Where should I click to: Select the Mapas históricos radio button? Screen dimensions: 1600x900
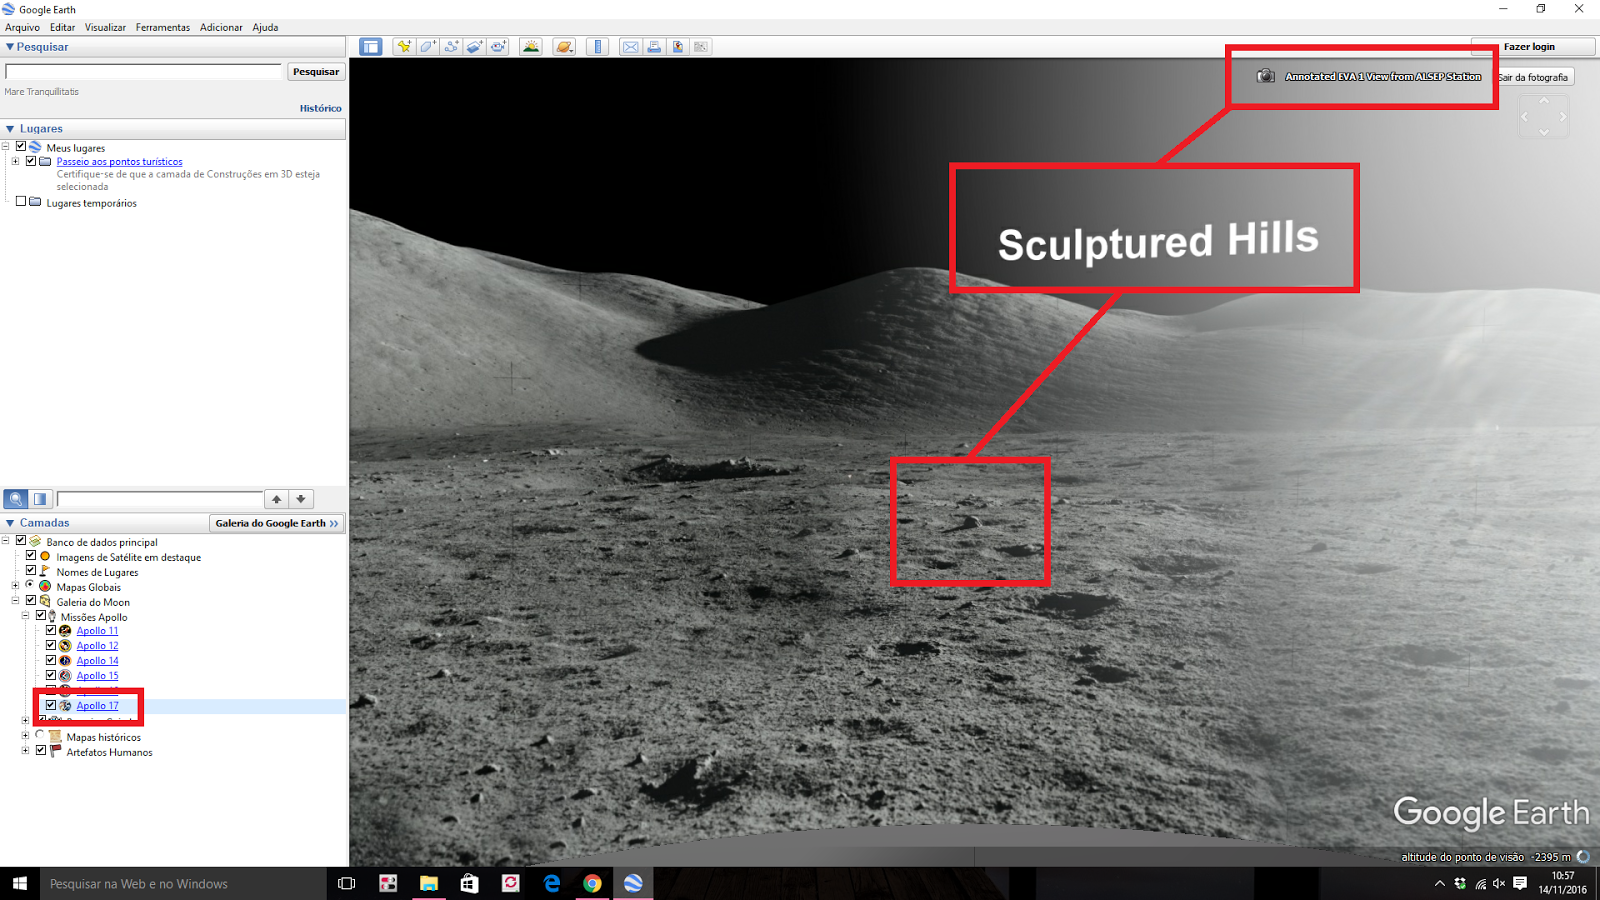point(40,735)
